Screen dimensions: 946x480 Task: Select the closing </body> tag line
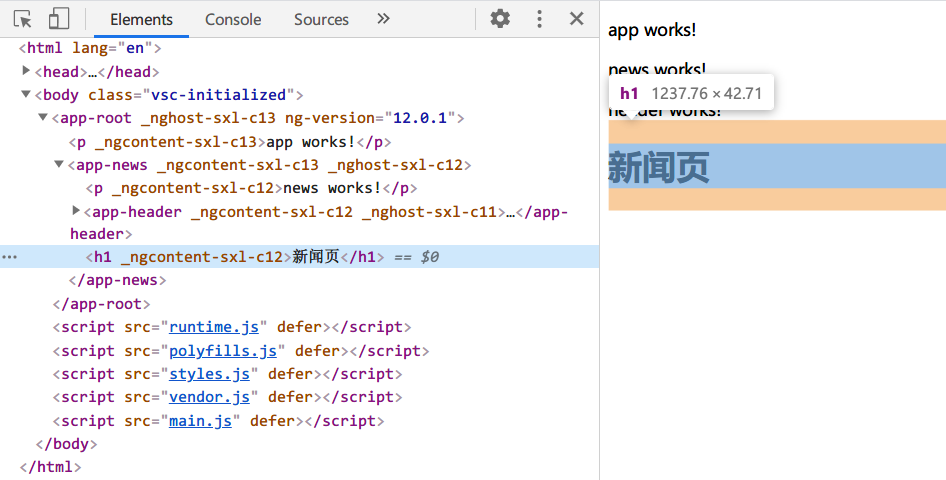66,444
